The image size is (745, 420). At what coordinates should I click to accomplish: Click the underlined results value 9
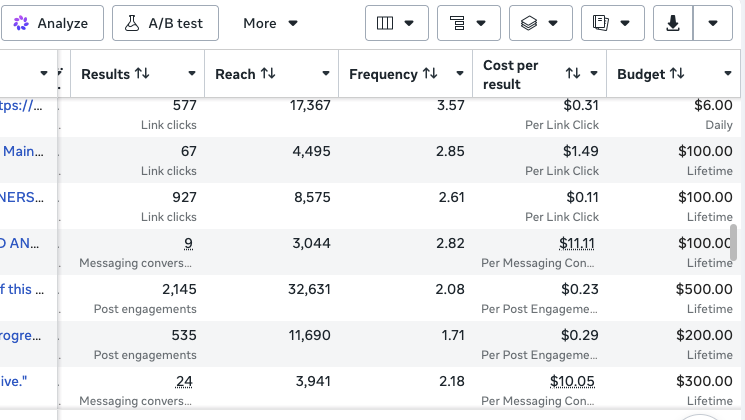click(189, 244)
